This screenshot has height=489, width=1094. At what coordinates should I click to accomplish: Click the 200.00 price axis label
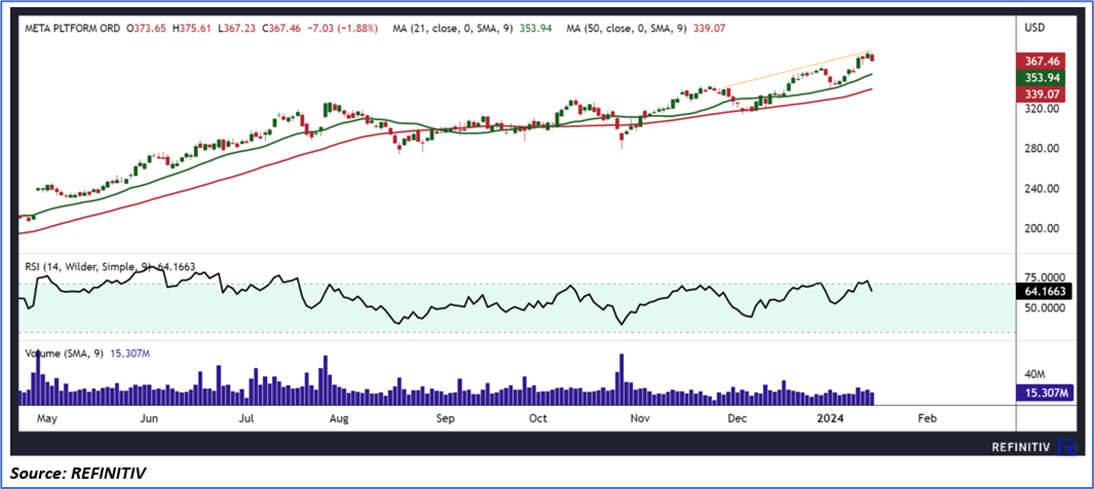(1042, 229)
